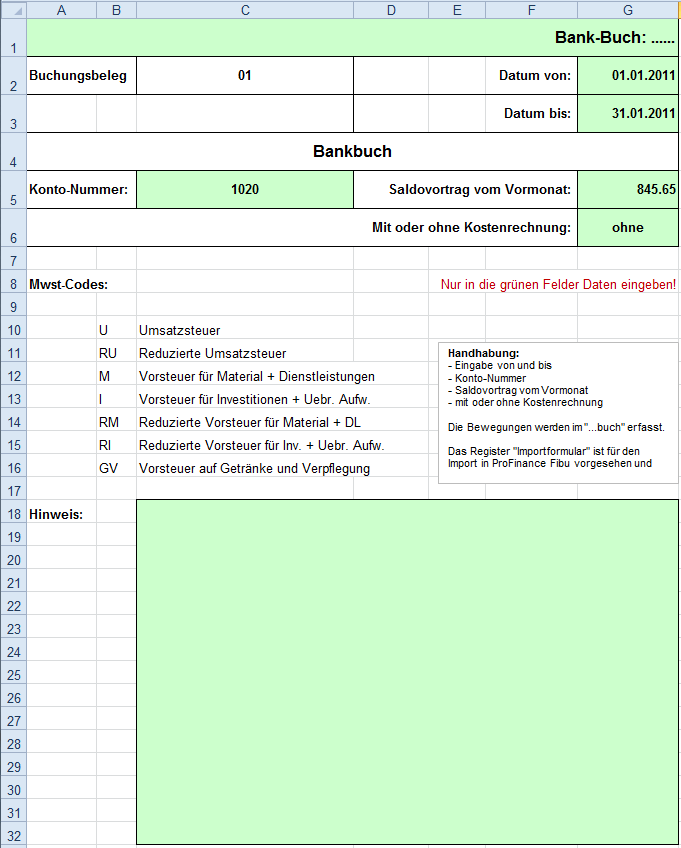
Task: Select the Saldovortrag value 845.65
Action: pyautogui.click(x=627, y=190)
